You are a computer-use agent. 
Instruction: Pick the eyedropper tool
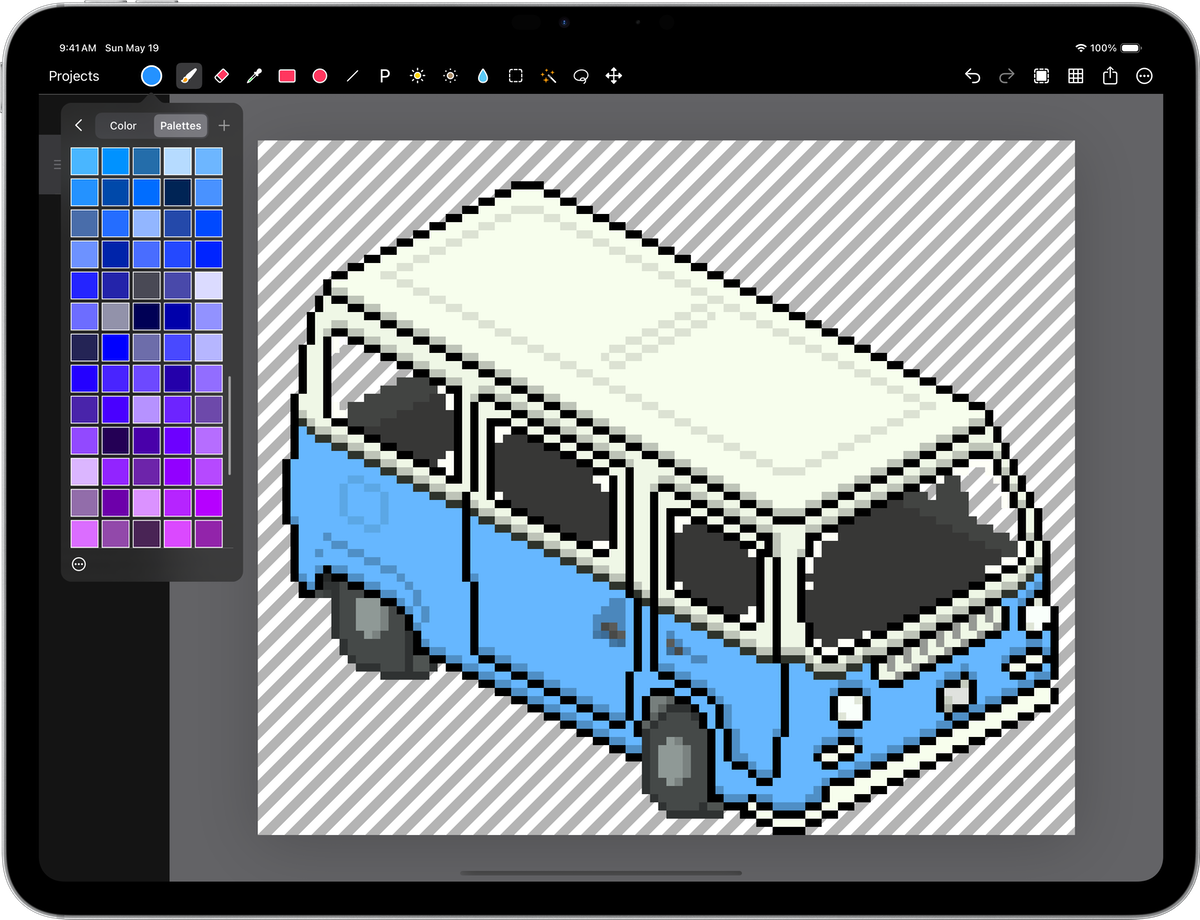pos(254,76)
